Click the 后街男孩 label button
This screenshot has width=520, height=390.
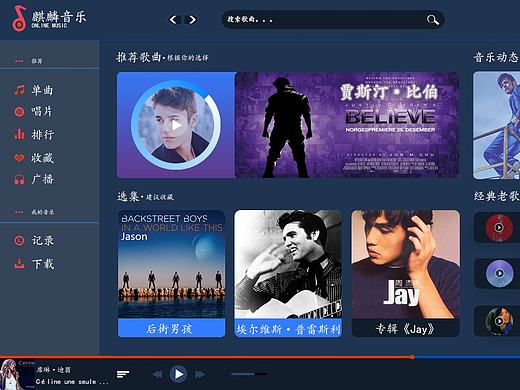(171, 328)
